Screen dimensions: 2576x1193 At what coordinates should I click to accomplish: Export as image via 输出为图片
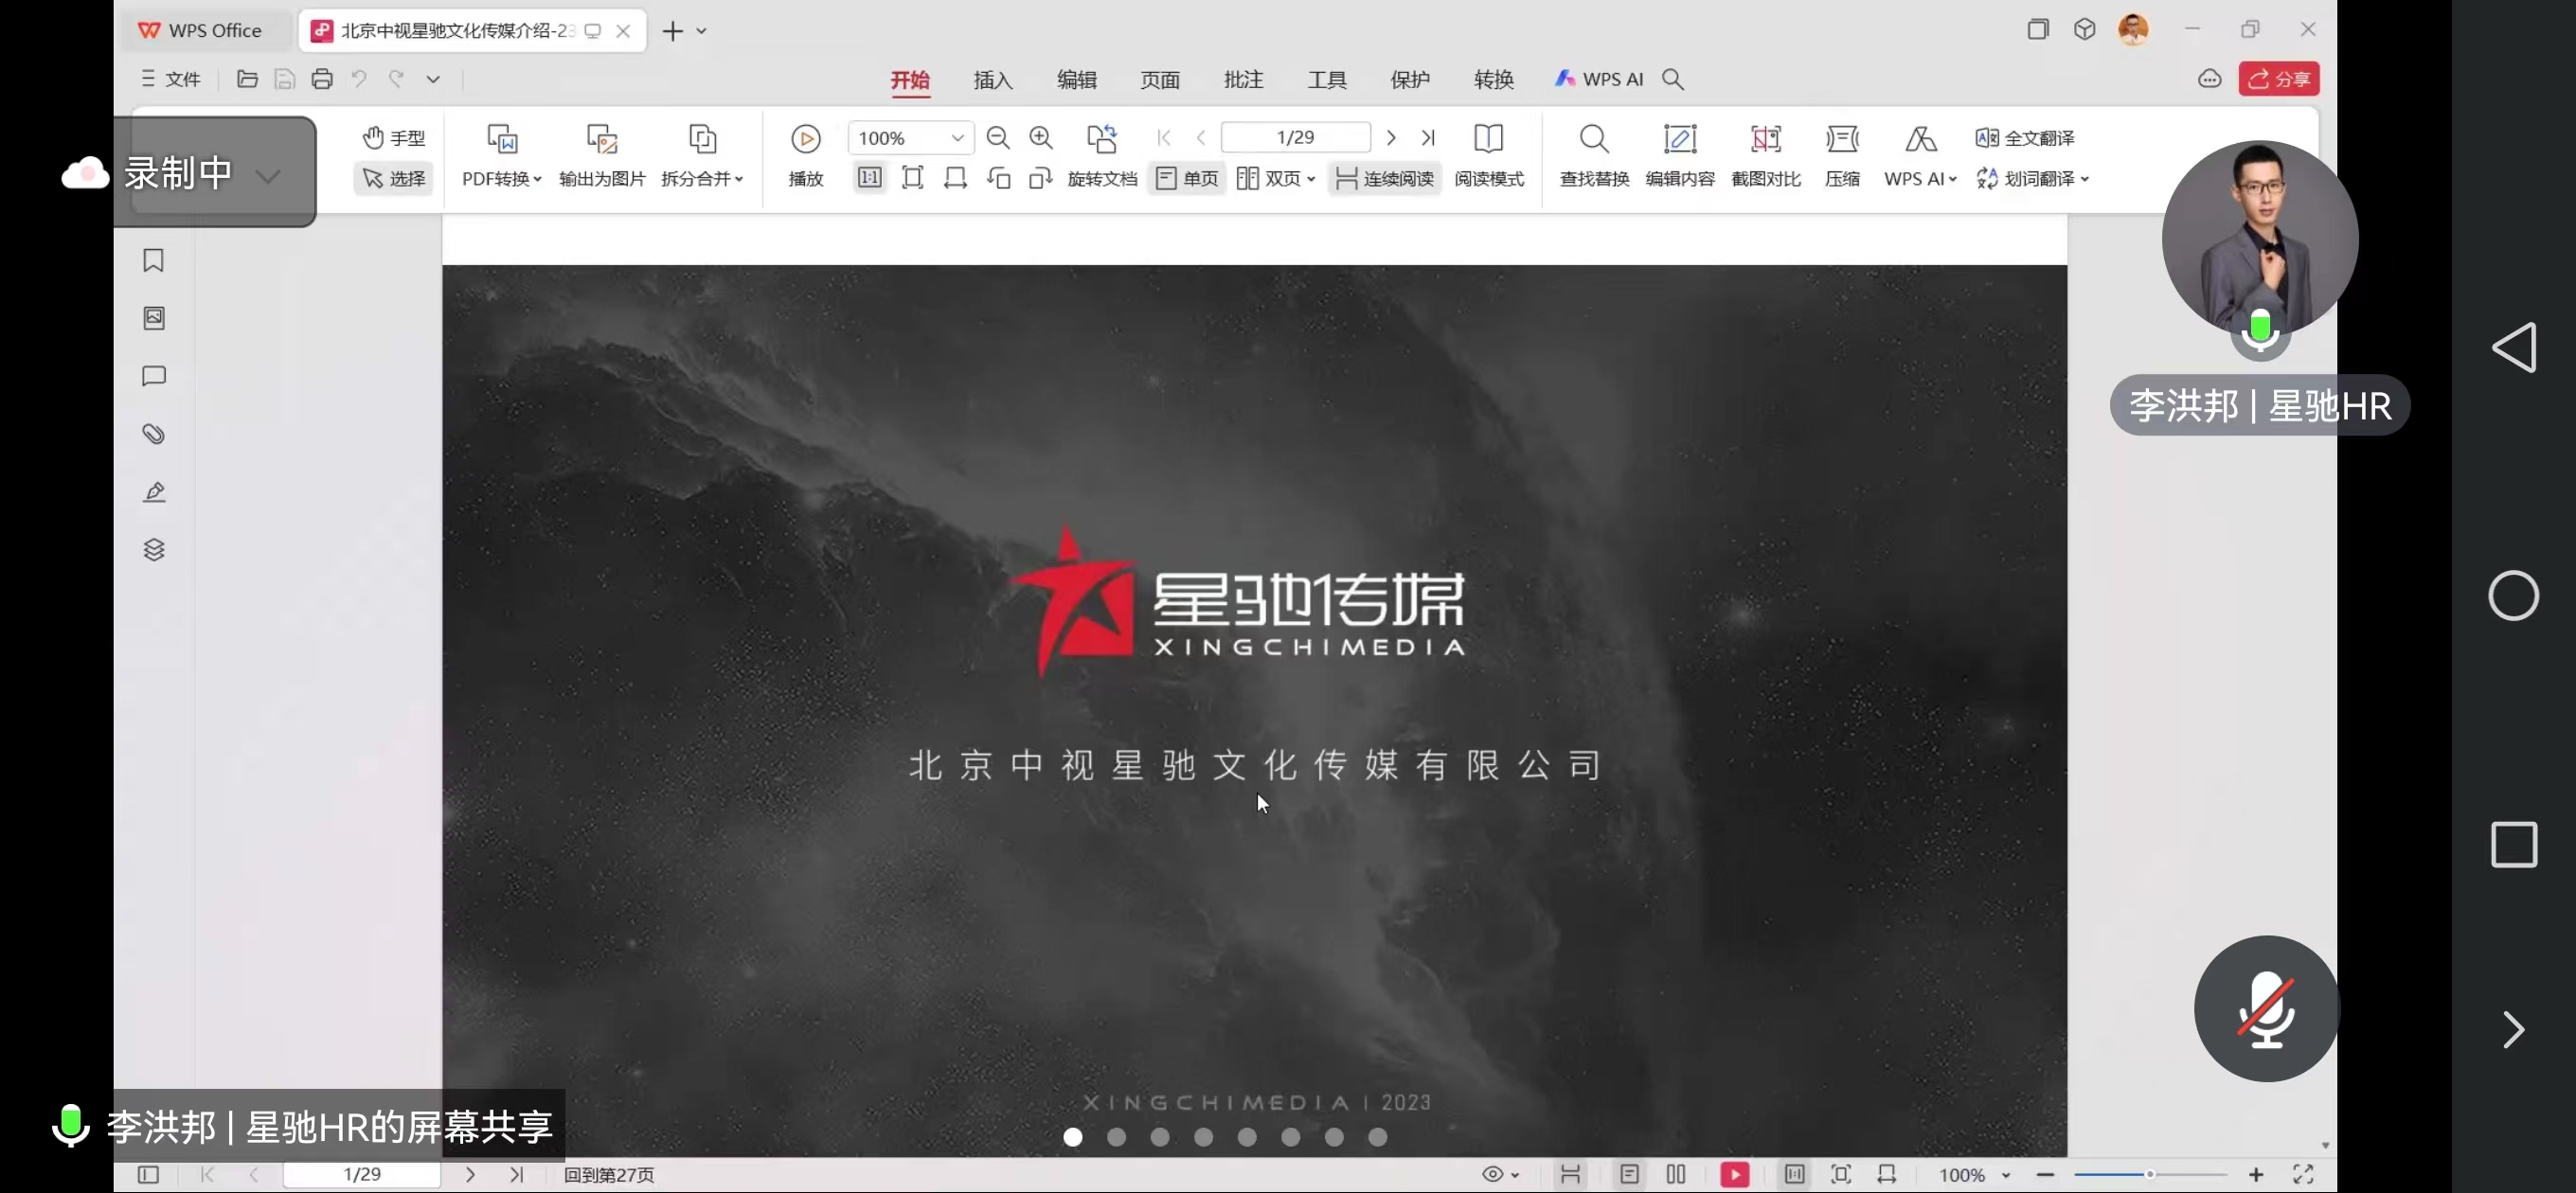click(602, 156)
